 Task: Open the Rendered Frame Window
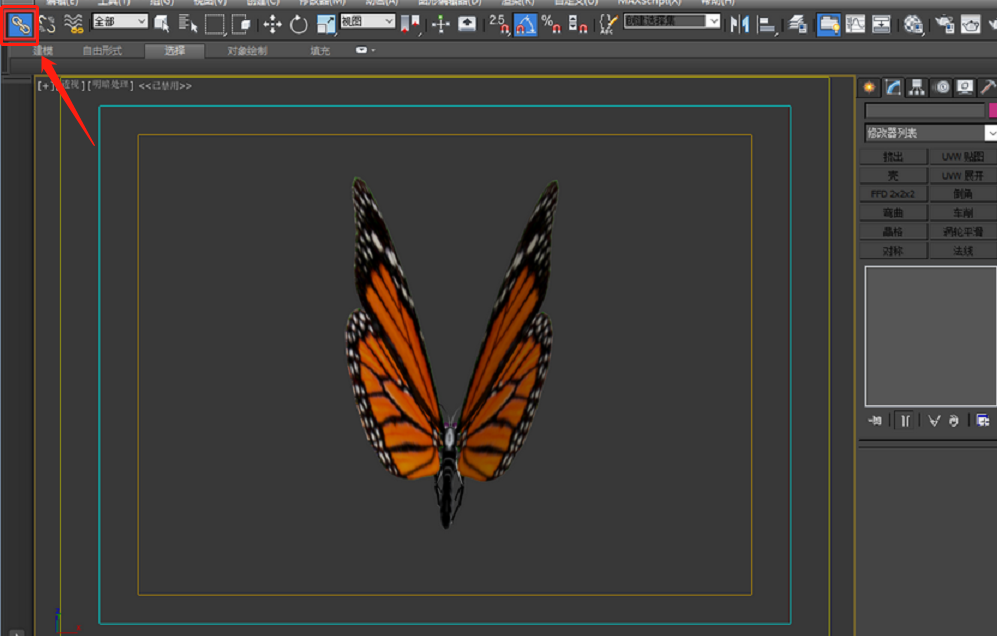pos(971,25)
